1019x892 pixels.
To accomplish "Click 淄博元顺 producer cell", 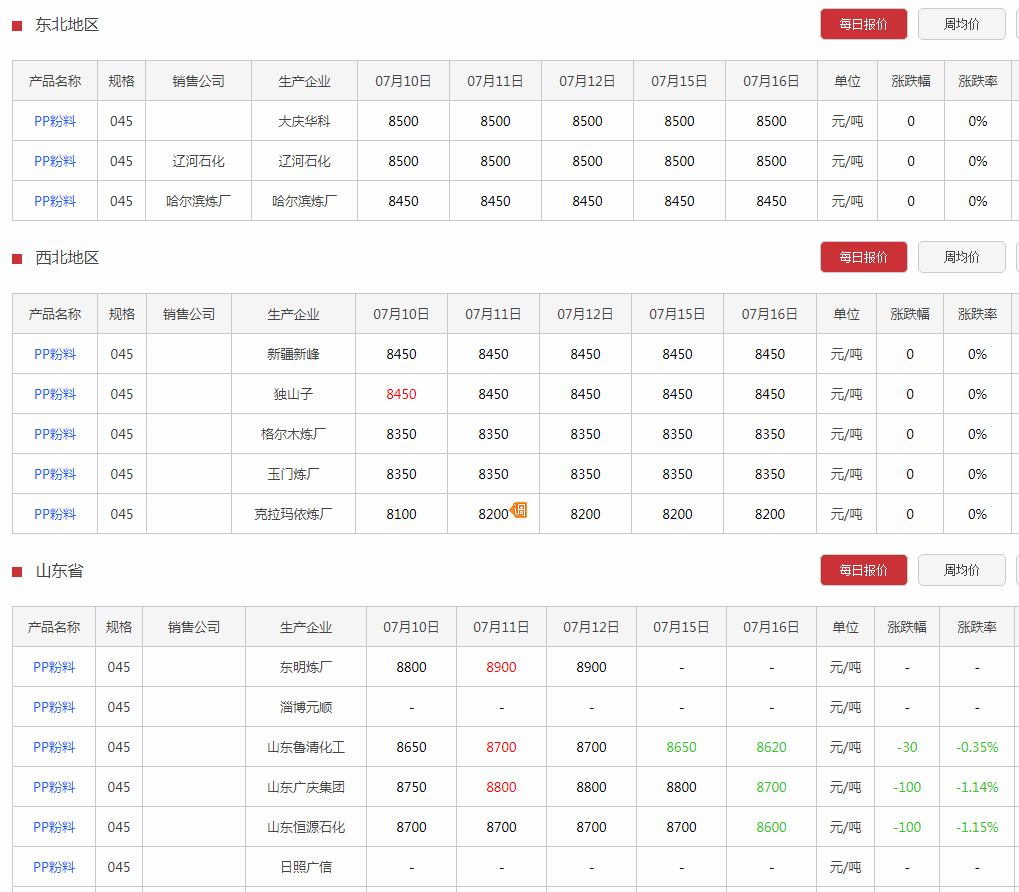I will 306,707.
